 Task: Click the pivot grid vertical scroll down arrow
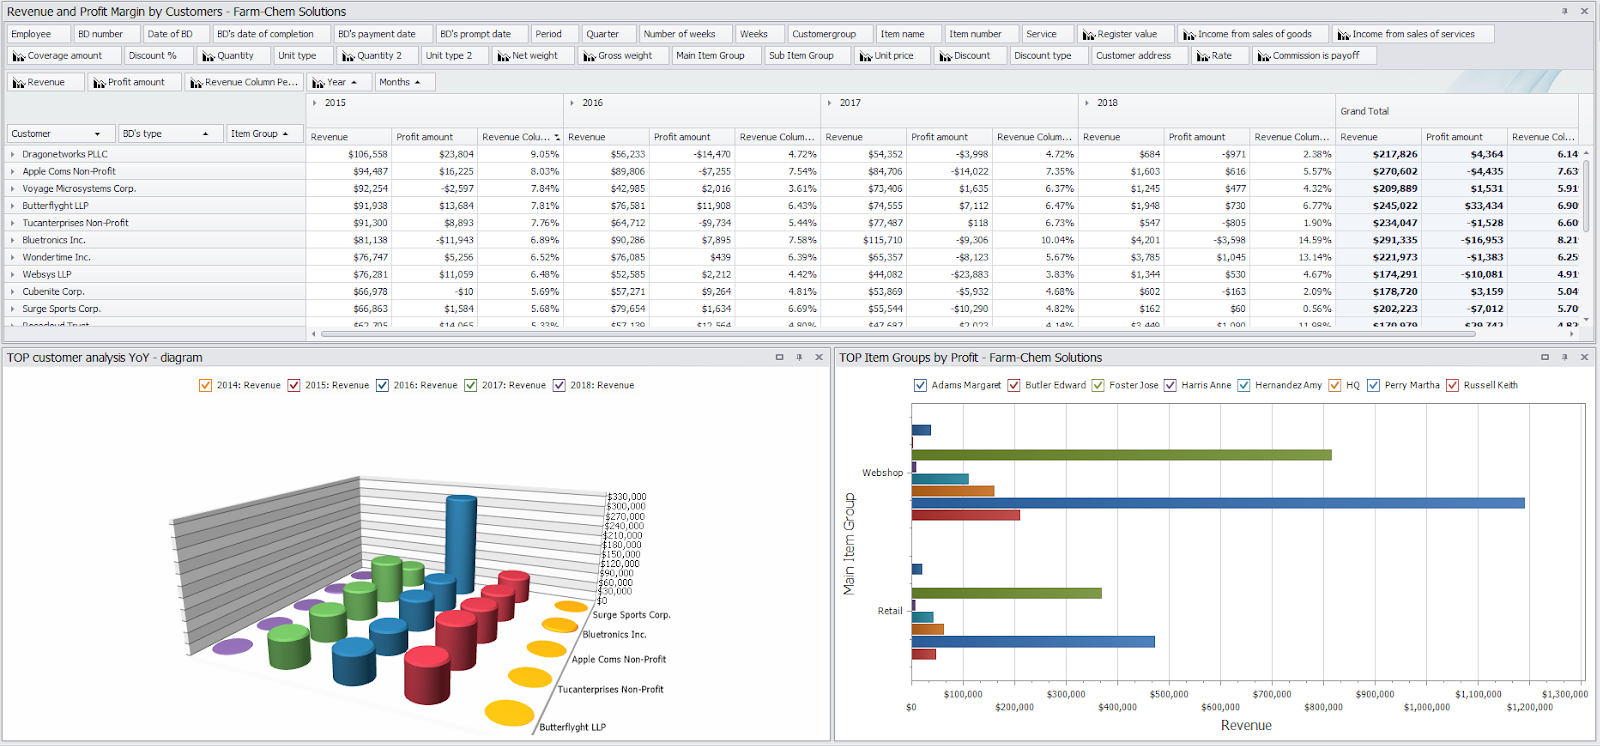(x=1586, y=320)
